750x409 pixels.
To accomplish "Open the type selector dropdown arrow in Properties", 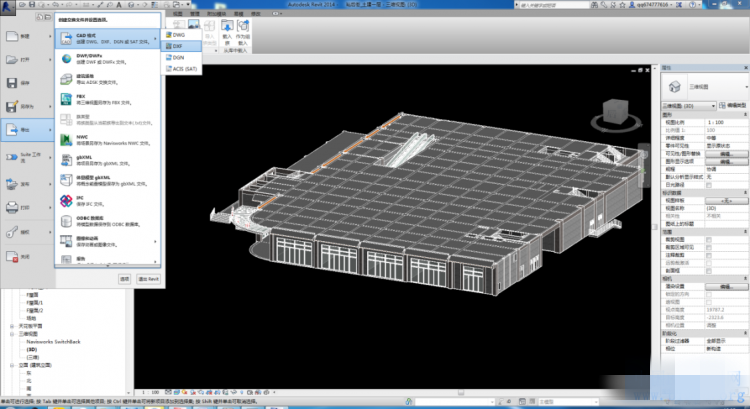I will pos(746,87).
